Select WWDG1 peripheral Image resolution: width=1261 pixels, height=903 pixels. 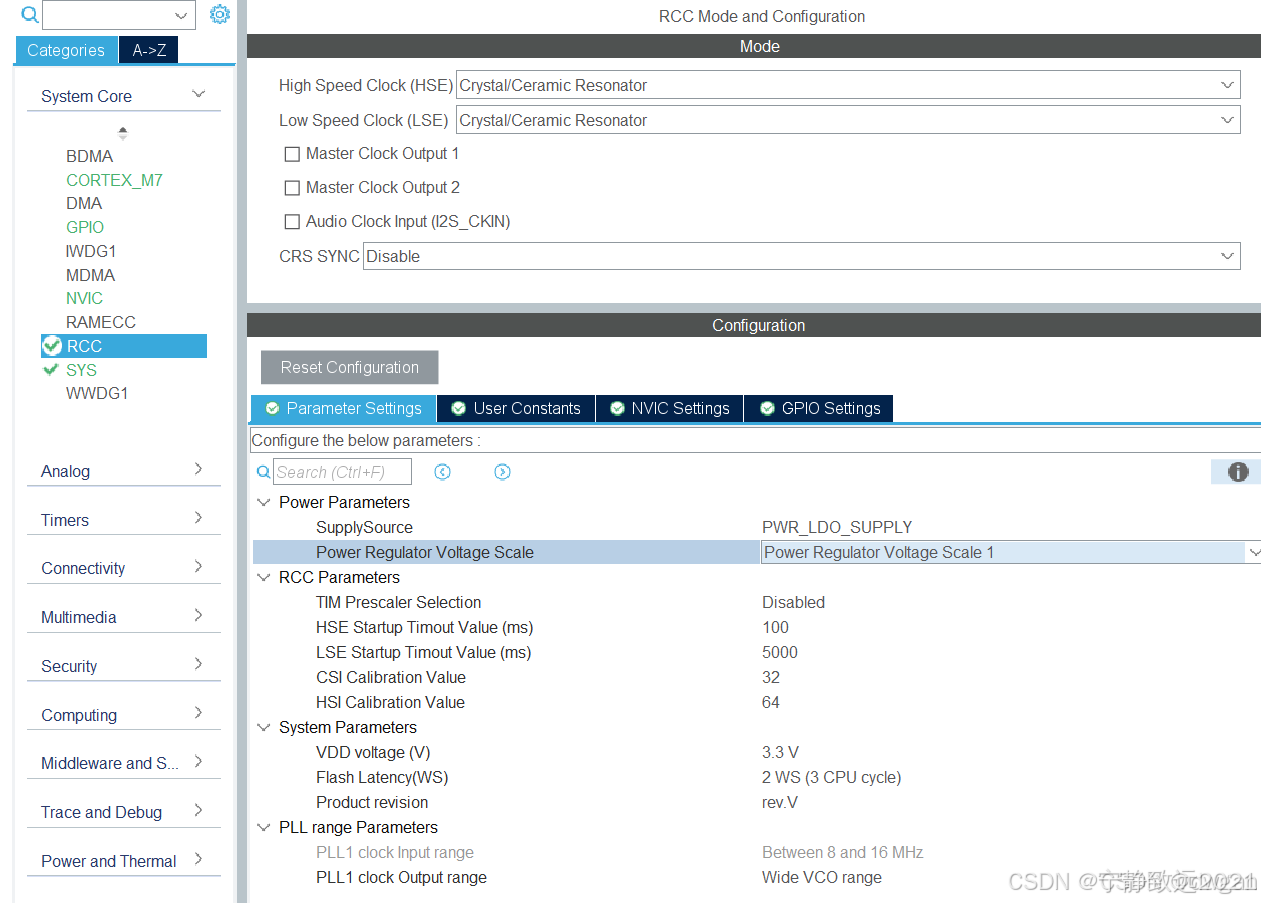tap(97, 393)
